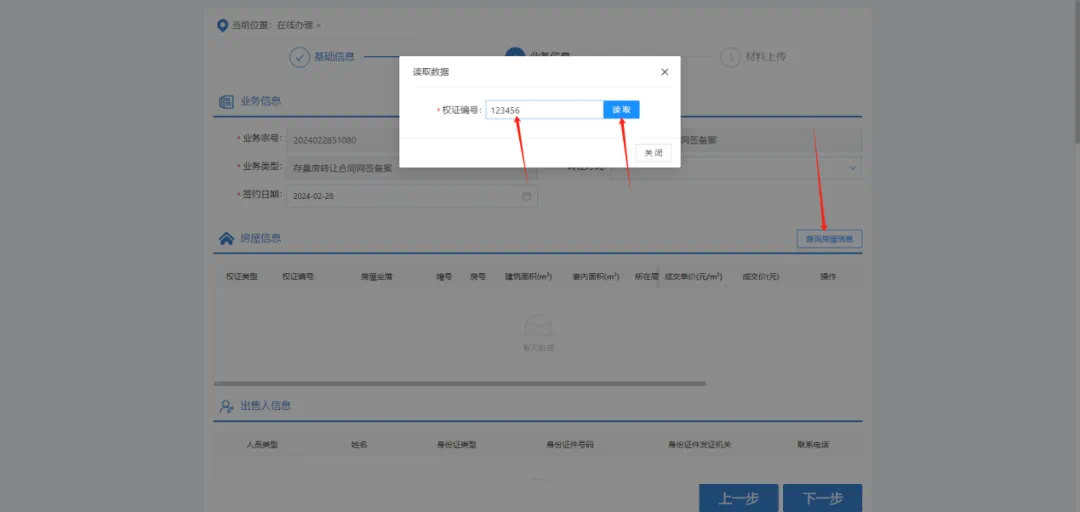Click the 人员类型 column header
This screenshot has width=1080, height=512.
coord(262,444)
